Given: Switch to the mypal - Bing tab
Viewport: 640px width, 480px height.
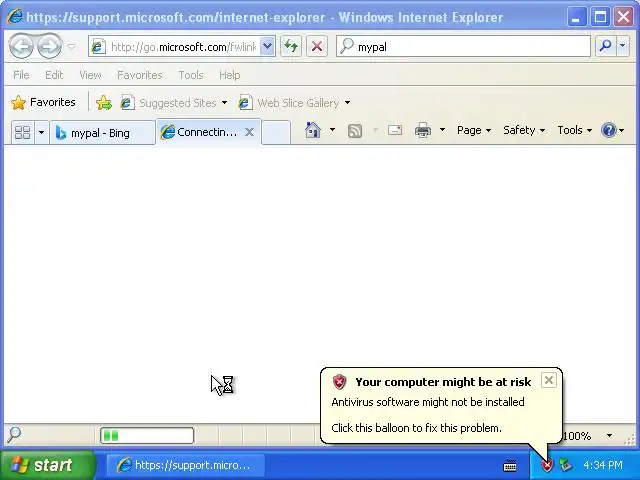Looking at the screenshot, I should pyautogui.click(x=102, y=133).
